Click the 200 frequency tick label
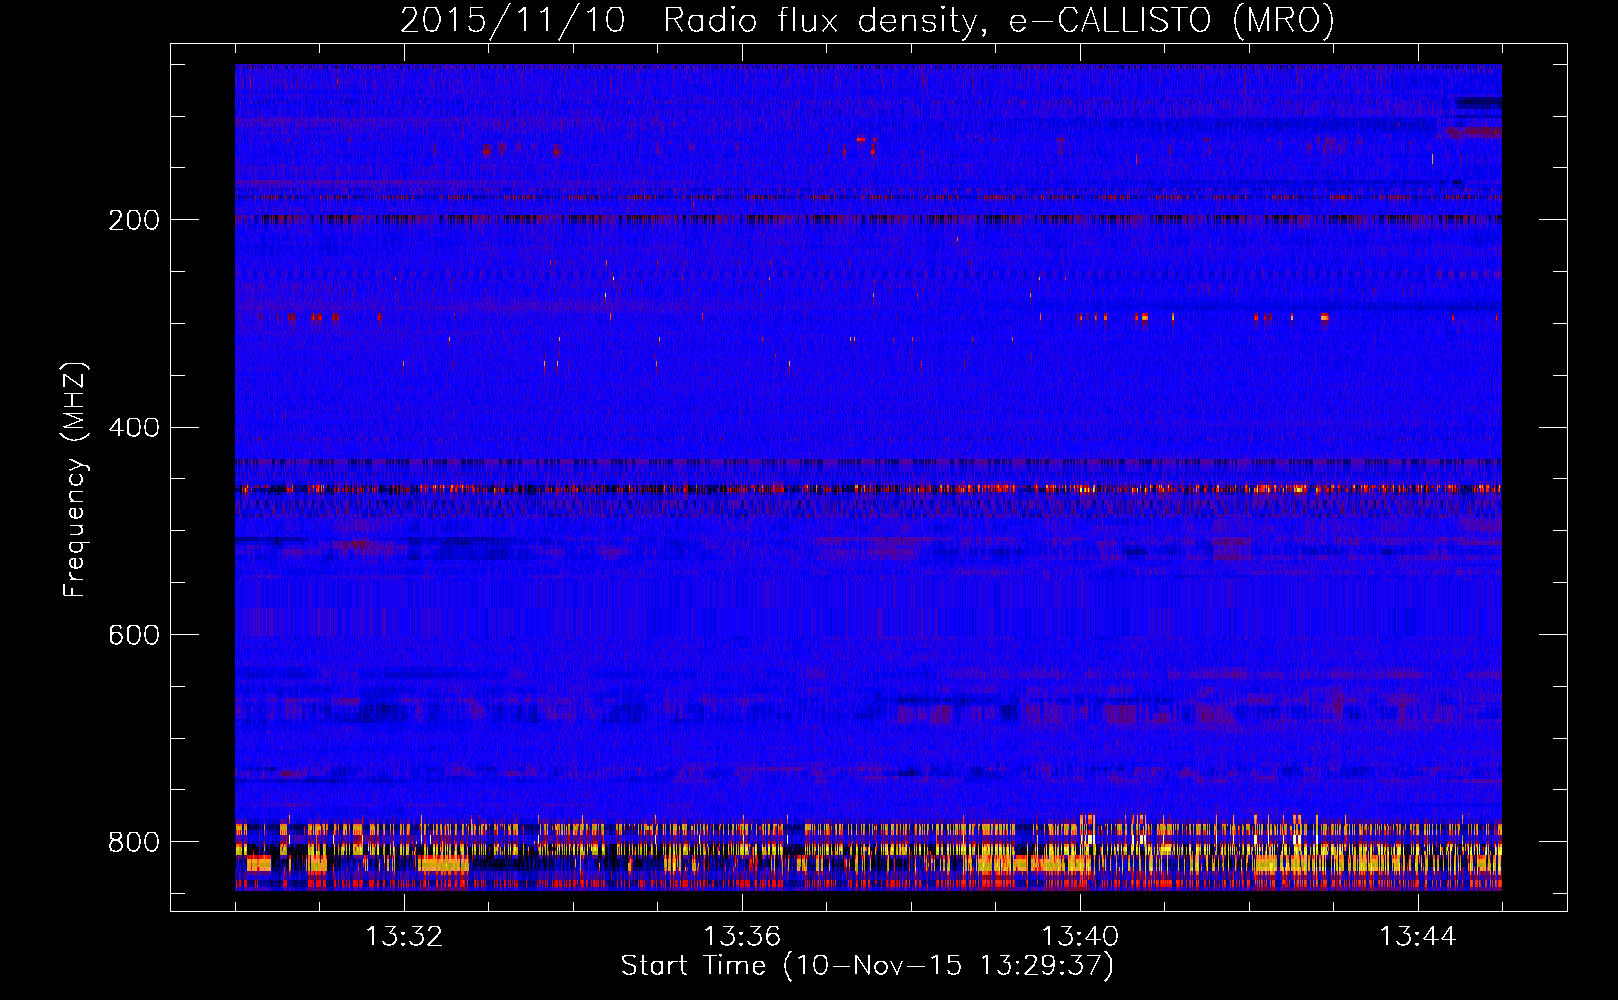This screenshot has width=1618, height=1000. [134, 220]
